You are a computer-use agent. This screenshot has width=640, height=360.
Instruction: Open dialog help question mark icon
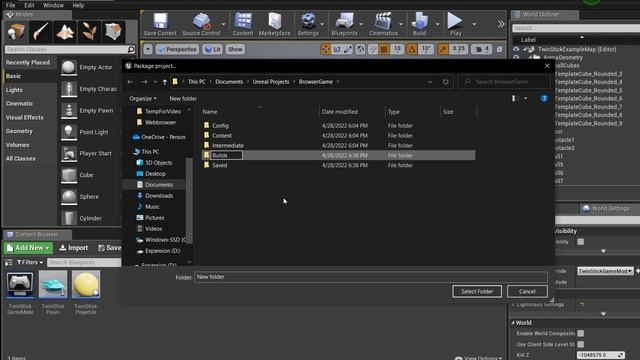coord(544,98)
